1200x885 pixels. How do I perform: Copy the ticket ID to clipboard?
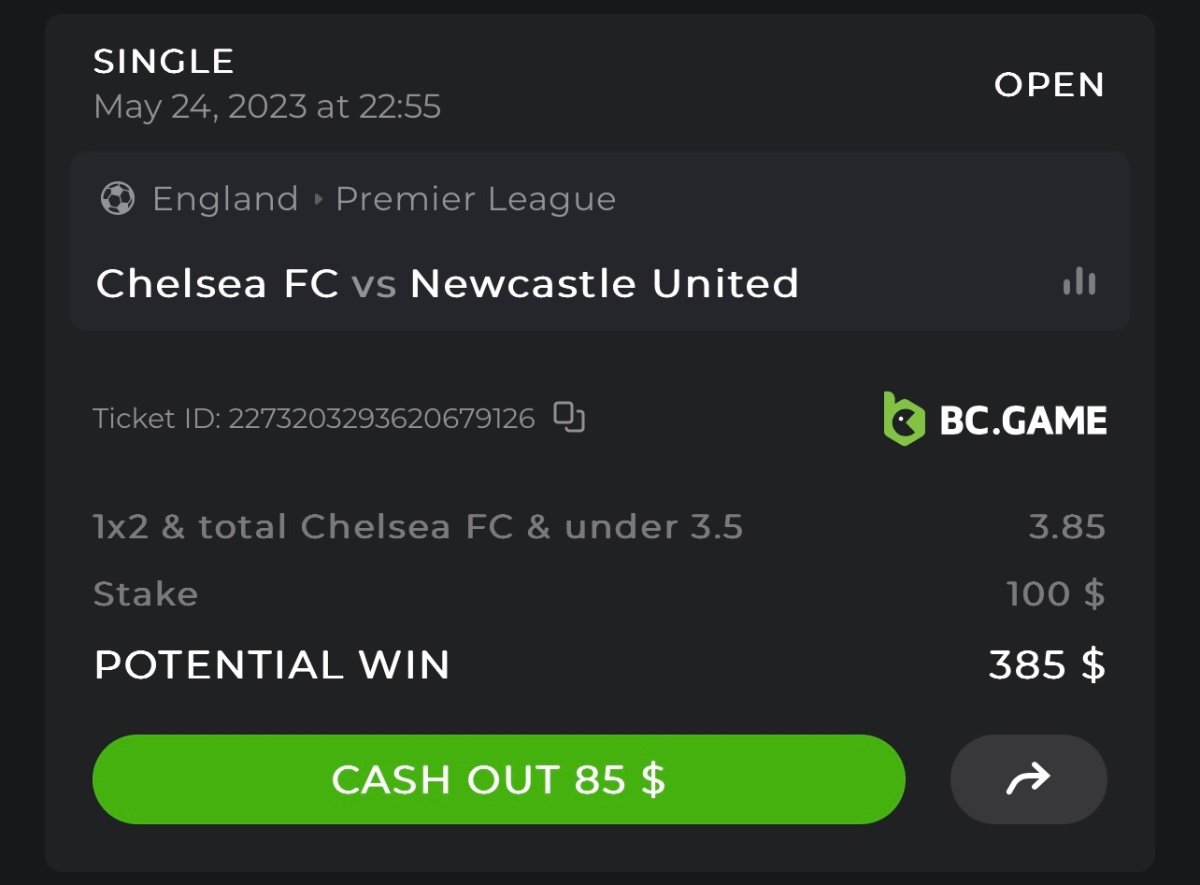[569, 417]
